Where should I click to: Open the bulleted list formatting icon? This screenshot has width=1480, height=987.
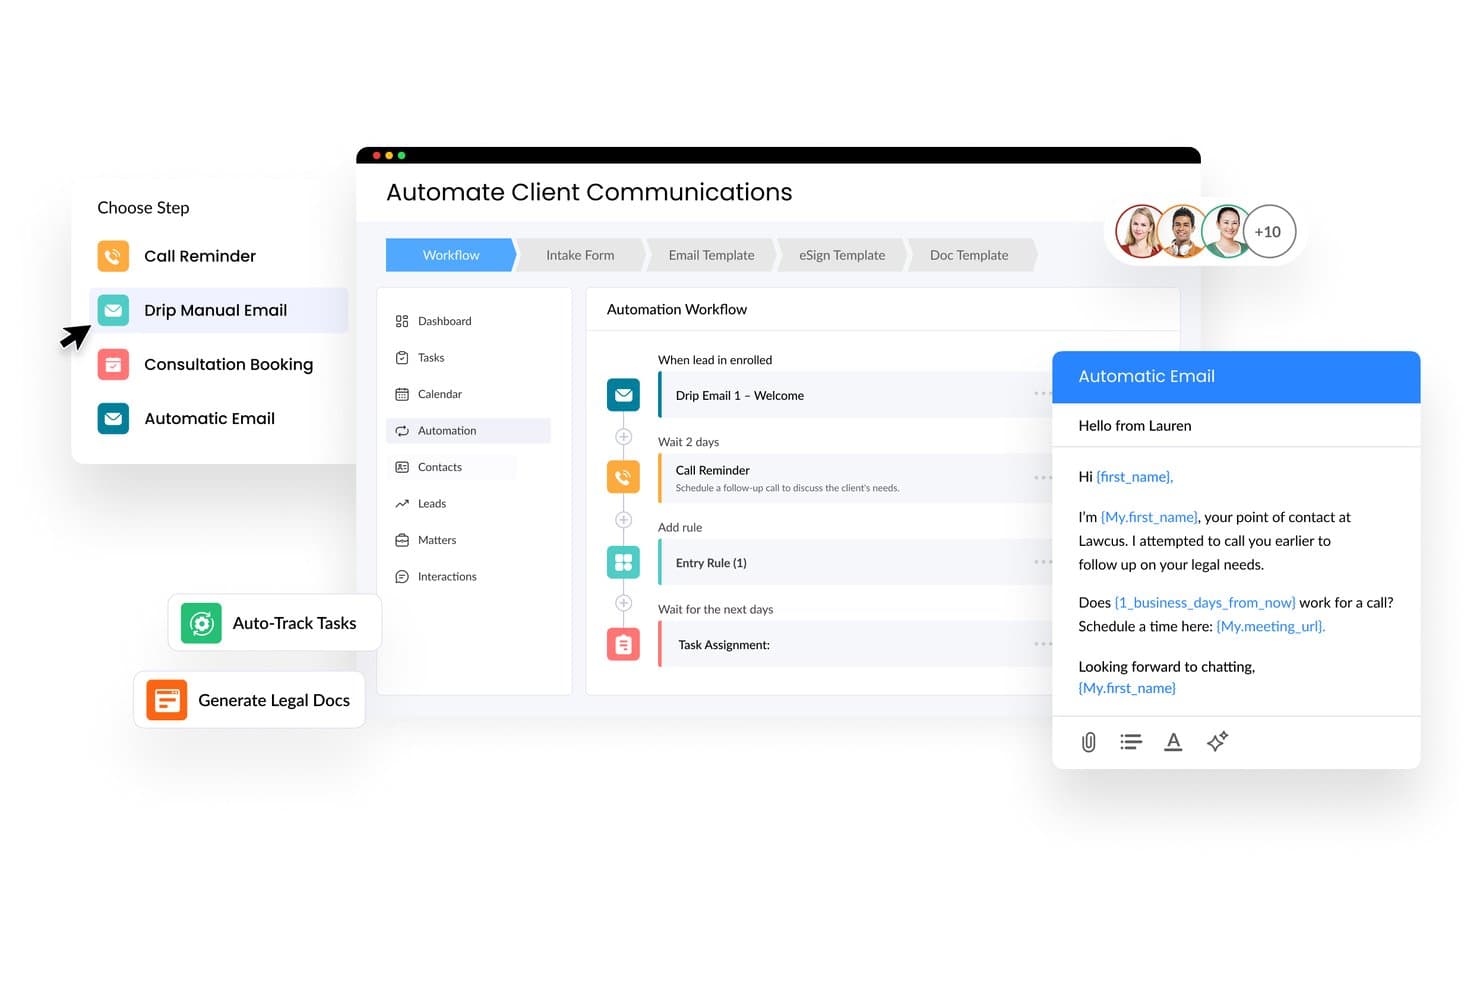coord(1131,742)
